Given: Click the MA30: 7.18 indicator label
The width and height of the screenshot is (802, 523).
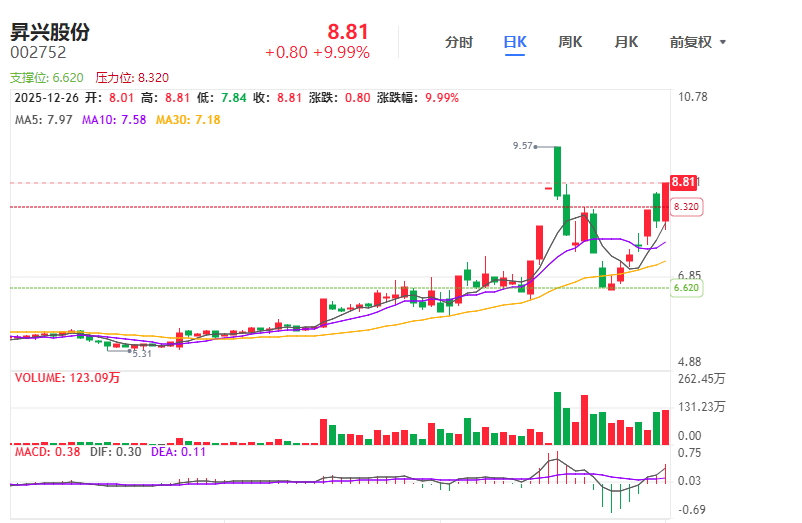Looking at the screenshot, I should 188,120.
